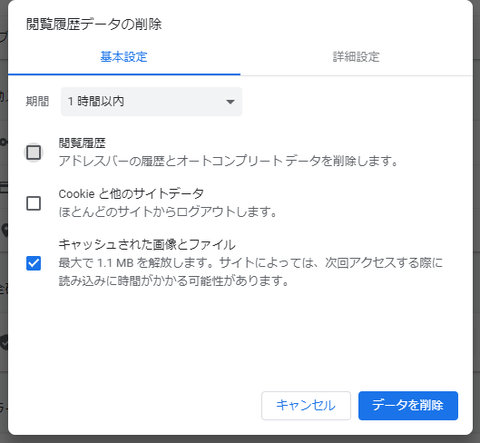This screenshot has height=443, width=480.
Task: Click the 閲覧履歴 label text
Action: click(82, 143)
